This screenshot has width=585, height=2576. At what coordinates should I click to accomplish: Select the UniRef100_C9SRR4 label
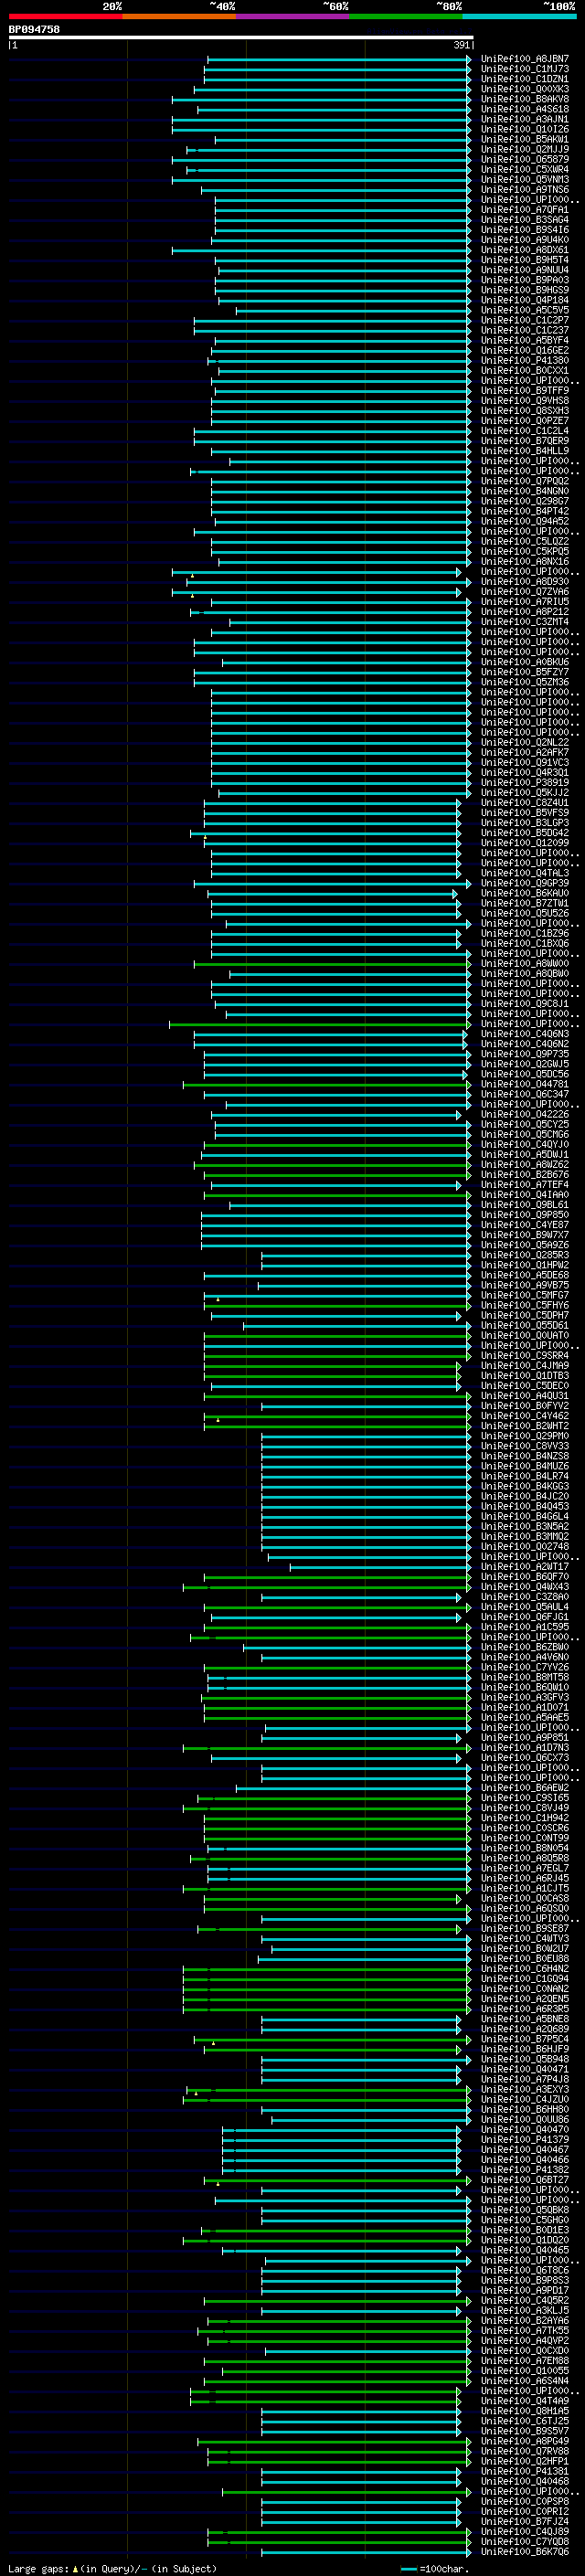click(x=525, y=1355)
